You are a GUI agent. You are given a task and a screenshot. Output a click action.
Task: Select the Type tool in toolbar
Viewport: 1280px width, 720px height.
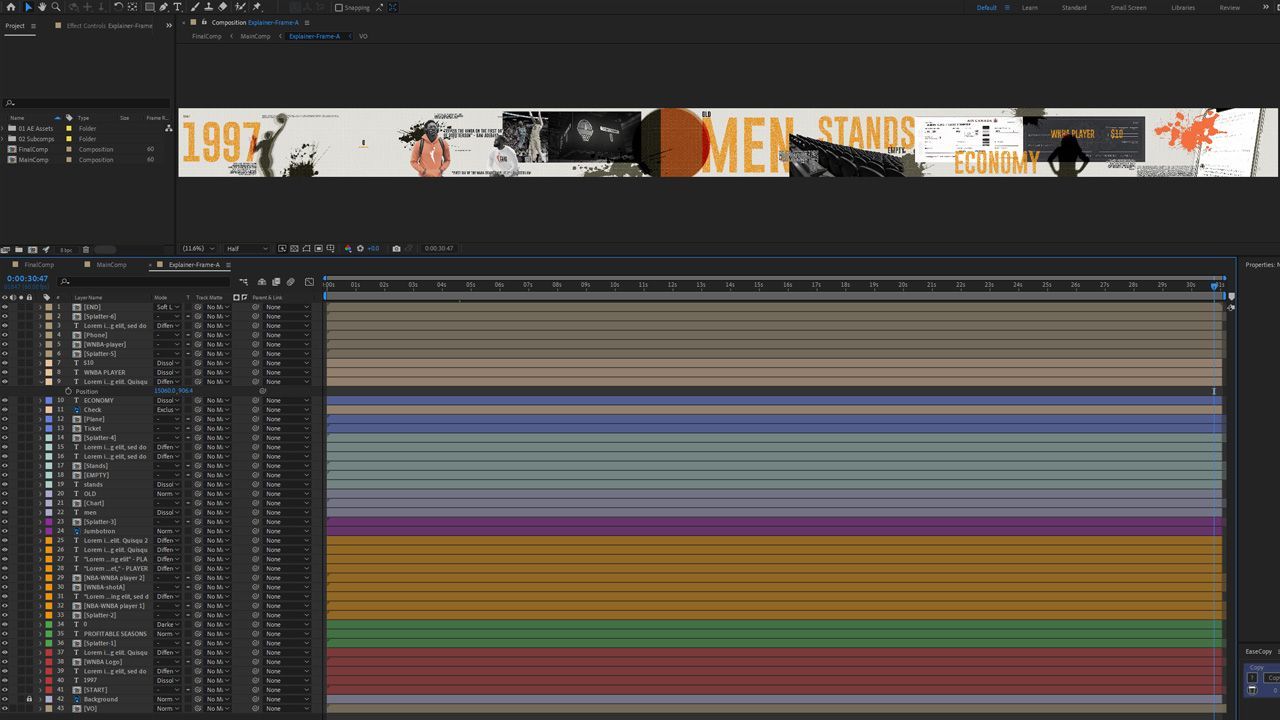pos(178,7)
